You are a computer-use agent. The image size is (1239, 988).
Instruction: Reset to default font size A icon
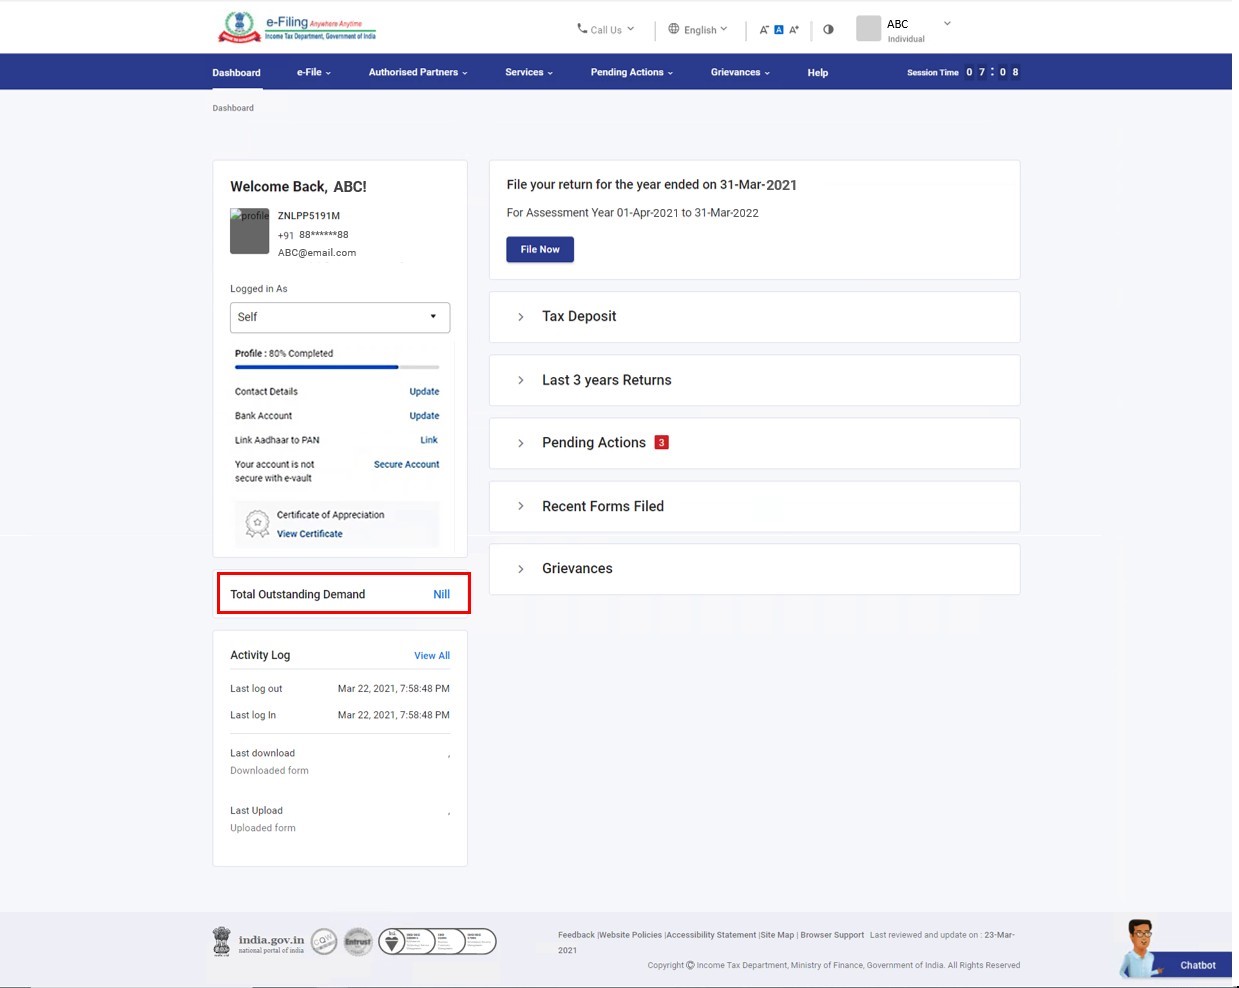pos(779,30)
